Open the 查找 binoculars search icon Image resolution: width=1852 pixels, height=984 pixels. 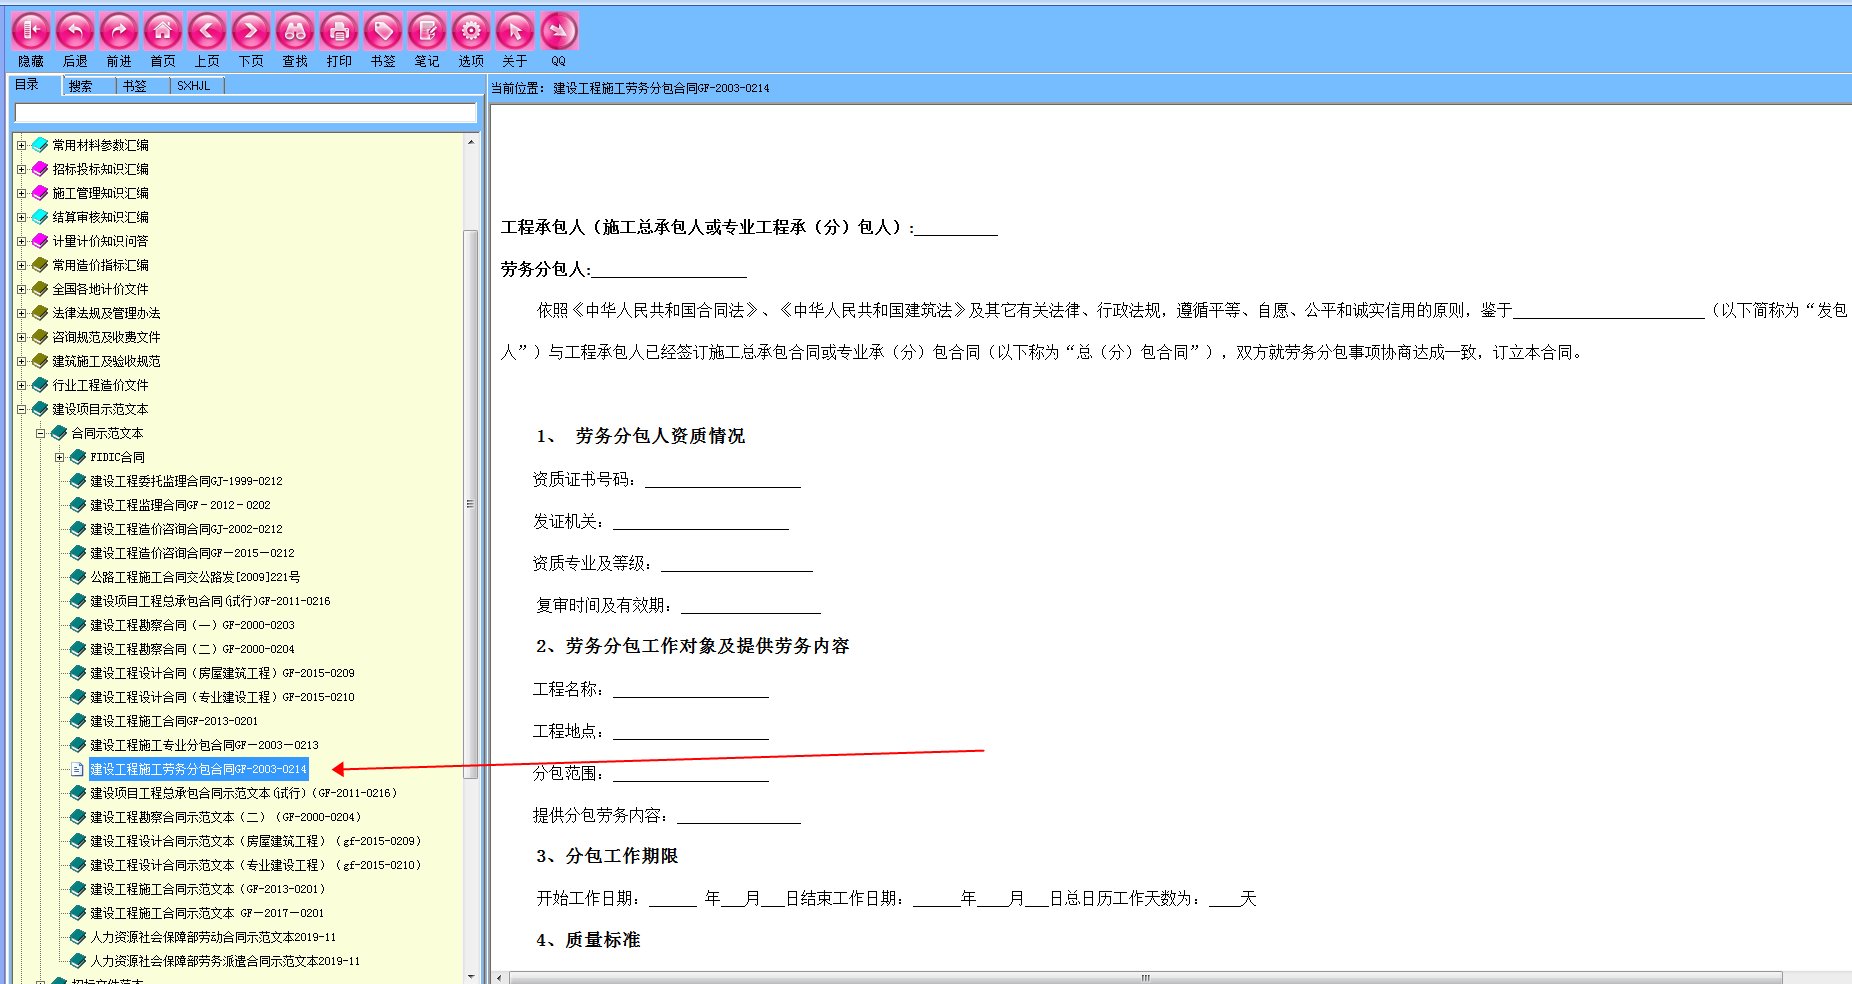(x=295, y=31)
